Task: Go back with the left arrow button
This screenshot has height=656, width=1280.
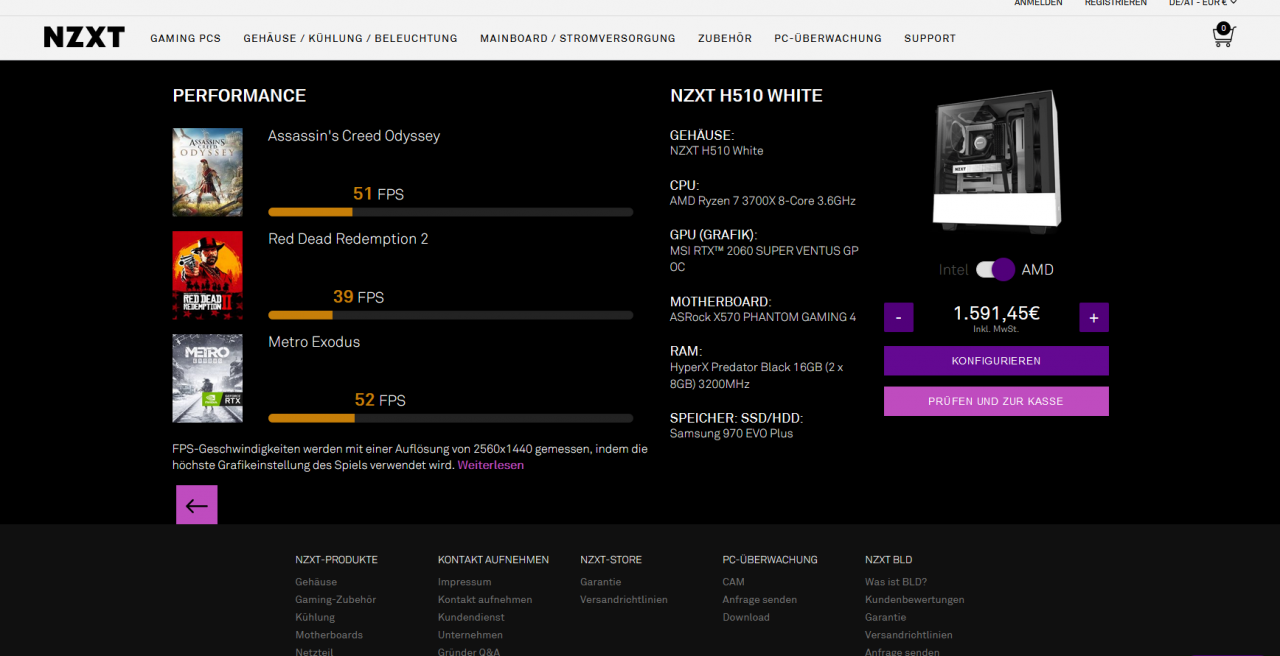Action: click(197, 505)
